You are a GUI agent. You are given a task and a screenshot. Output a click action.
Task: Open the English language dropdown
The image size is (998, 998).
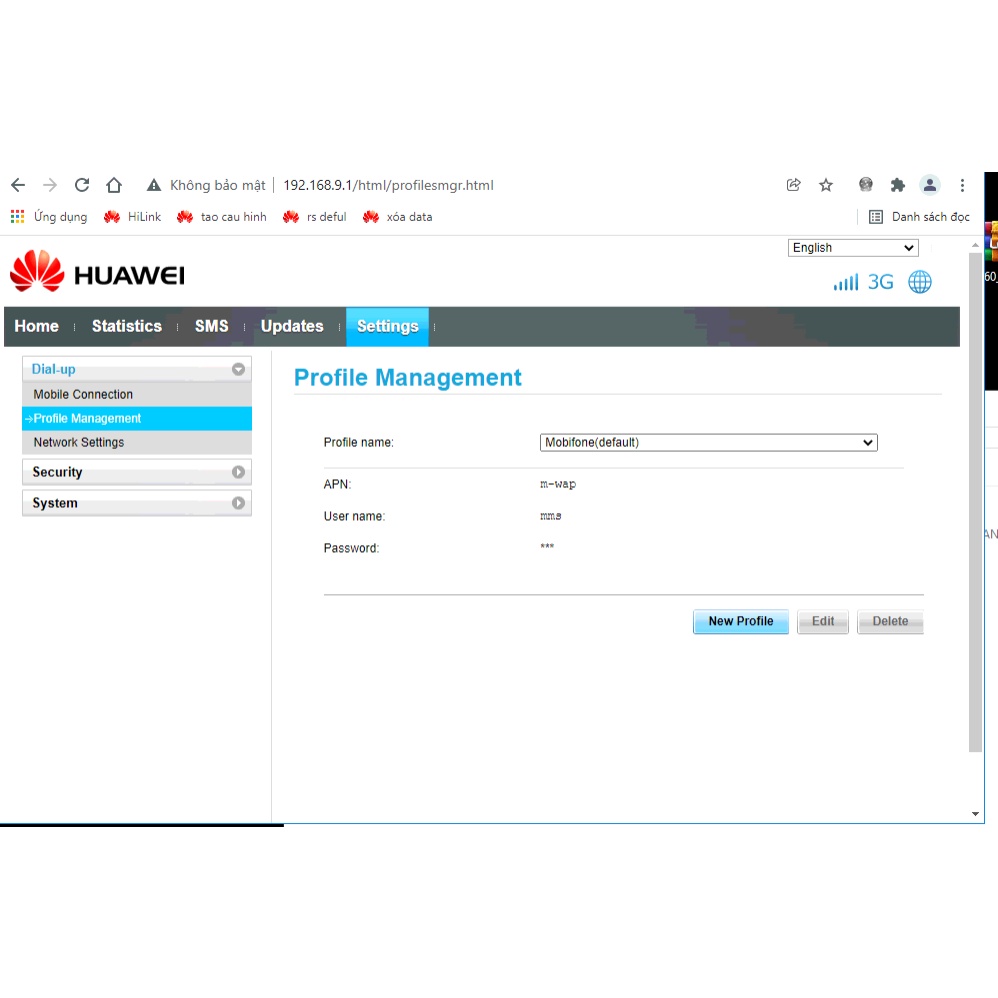point(853,248)
